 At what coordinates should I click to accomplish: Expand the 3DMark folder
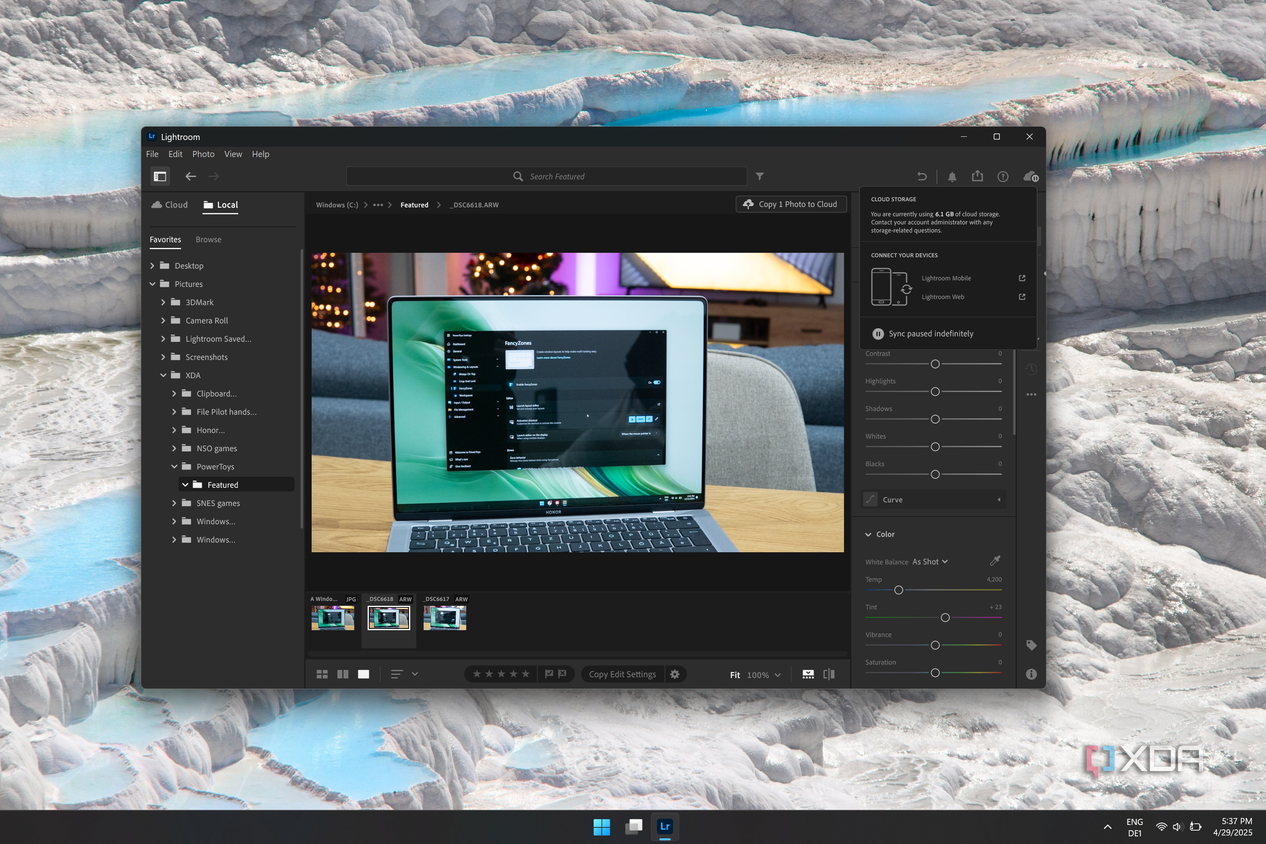(164, 302)
